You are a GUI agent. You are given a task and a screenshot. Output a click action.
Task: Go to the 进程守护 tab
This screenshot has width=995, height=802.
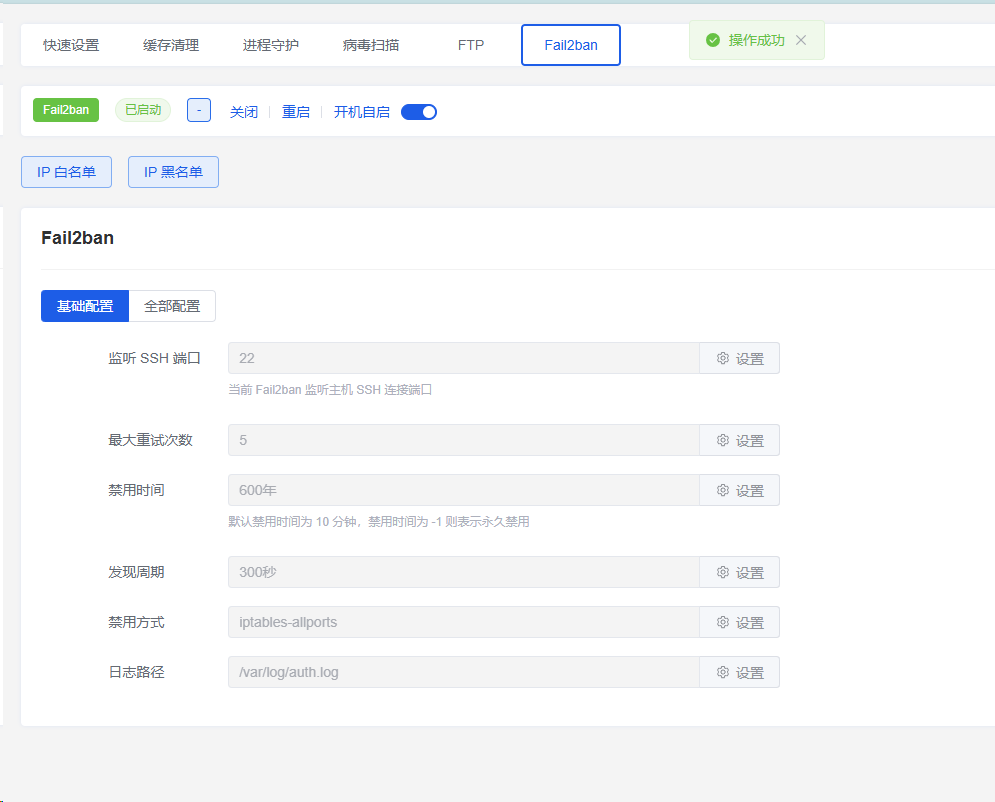[271, 45]
